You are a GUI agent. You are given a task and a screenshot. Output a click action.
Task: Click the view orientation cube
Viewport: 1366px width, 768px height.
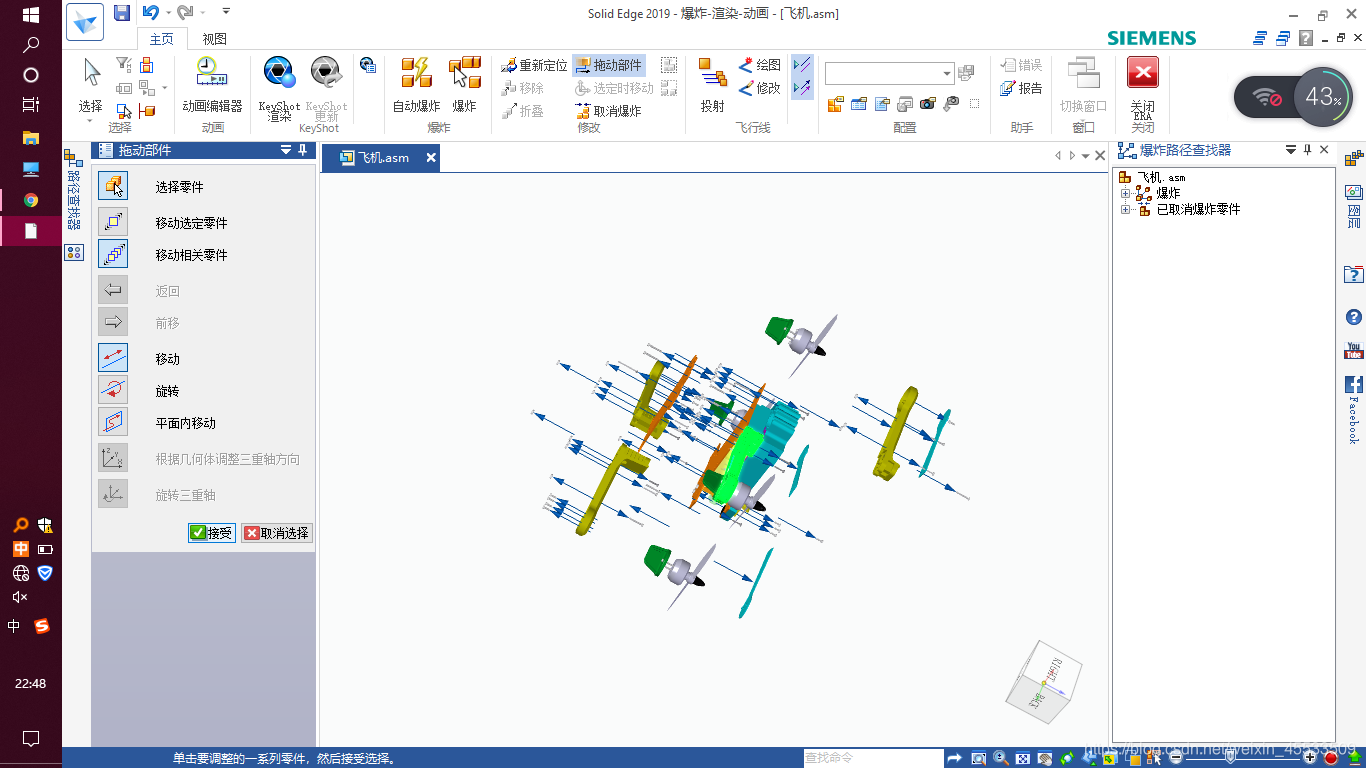point(1044,683)
